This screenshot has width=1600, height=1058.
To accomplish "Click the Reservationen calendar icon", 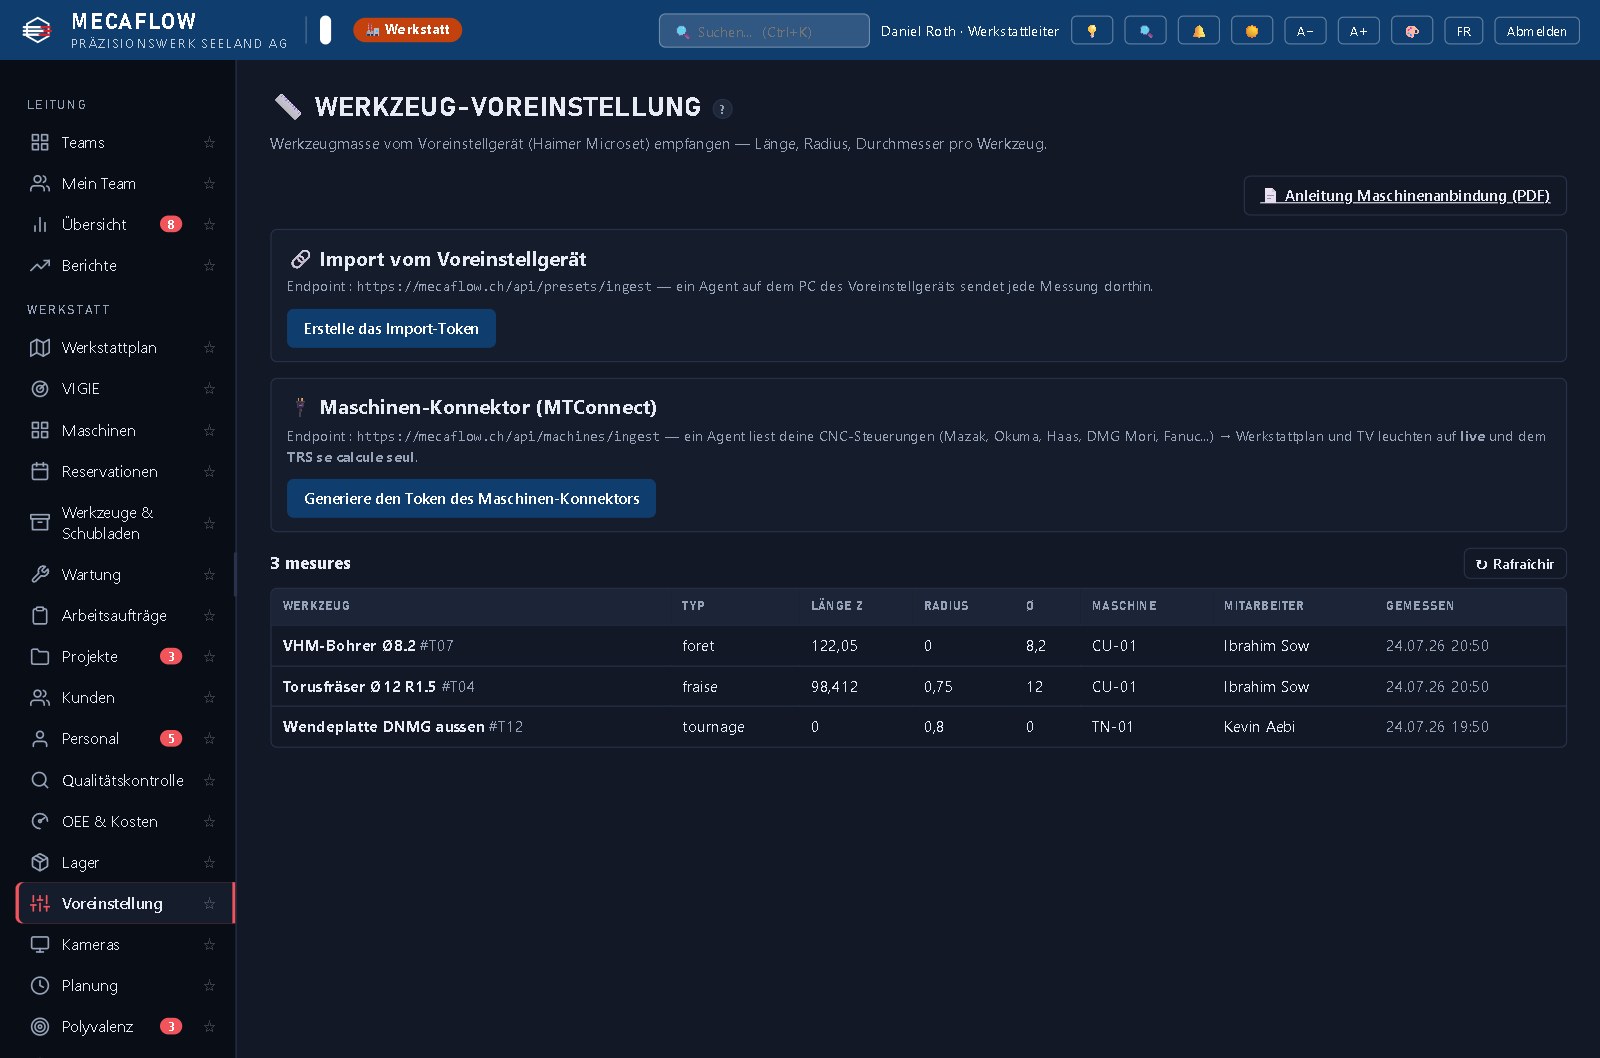I will tap(40, 472).
